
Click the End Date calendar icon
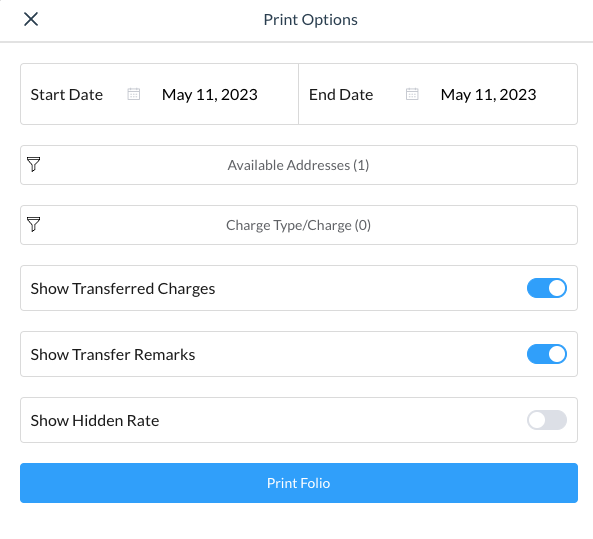click(x=412, y=94)
